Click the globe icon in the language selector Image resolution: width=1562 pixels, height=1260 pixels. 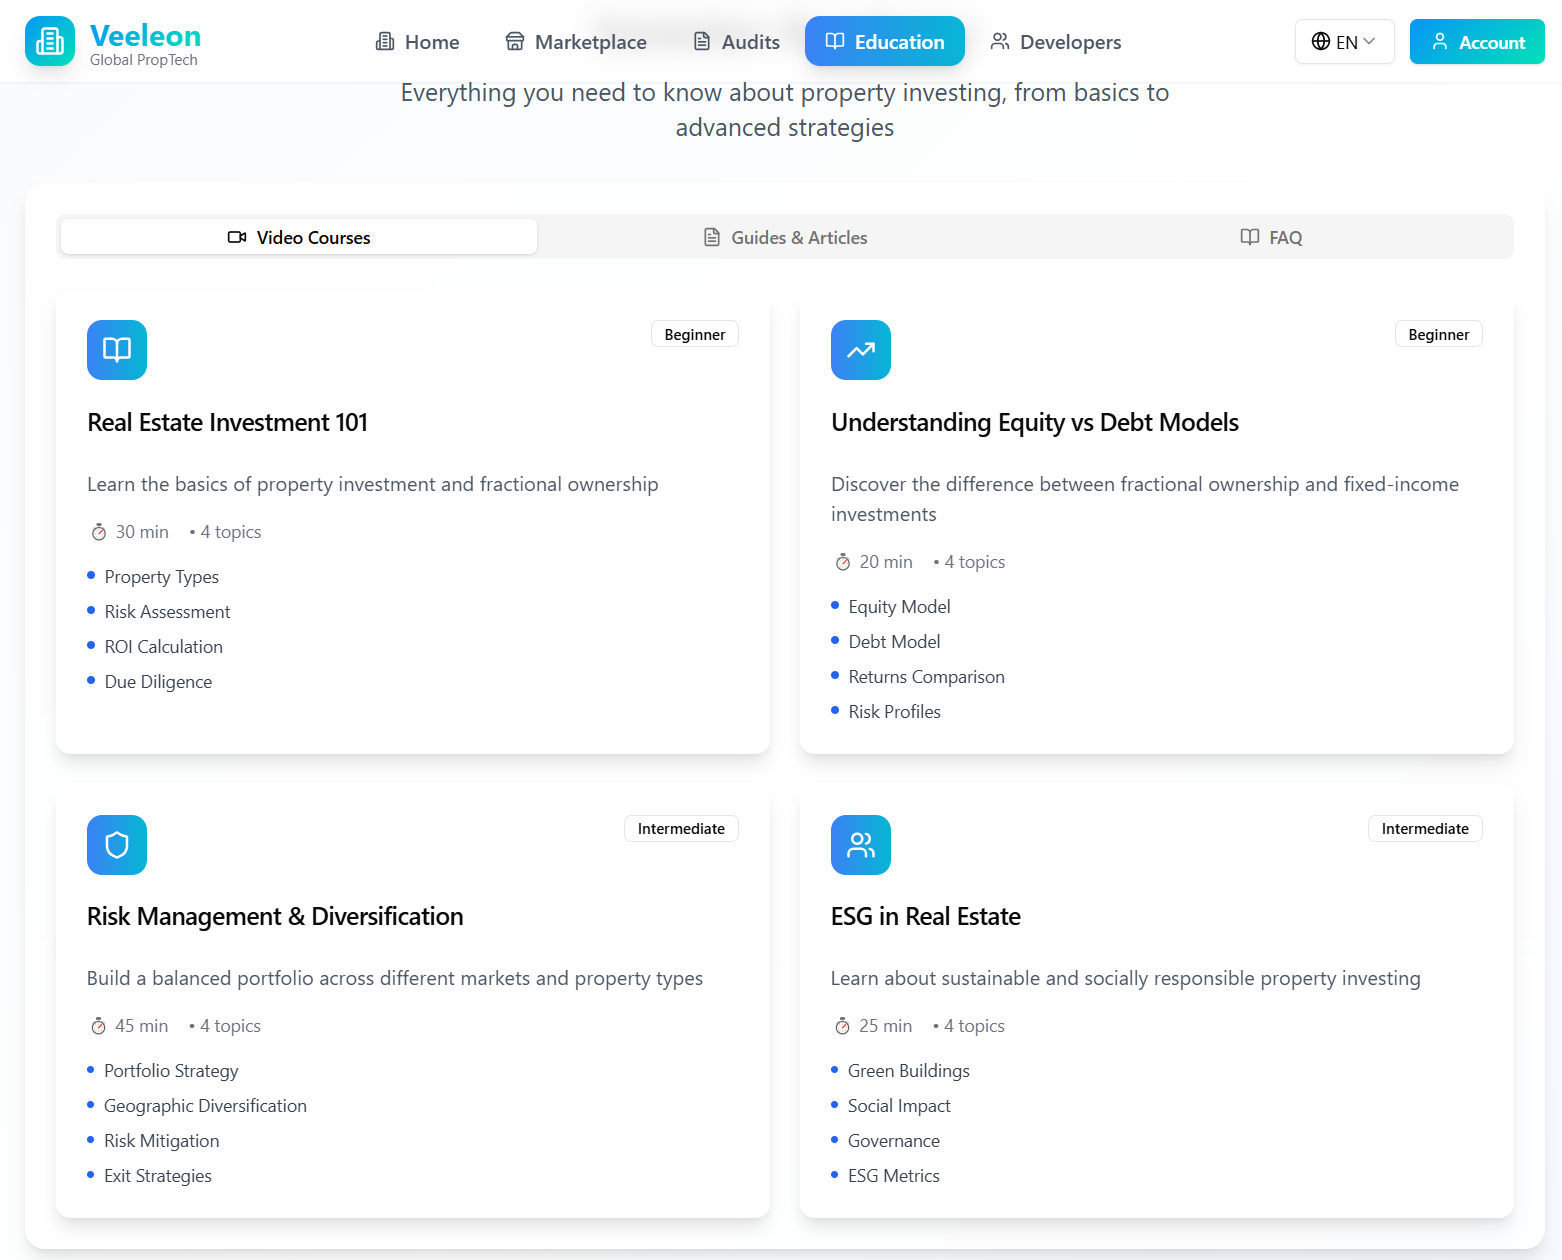pos(1320,42)
